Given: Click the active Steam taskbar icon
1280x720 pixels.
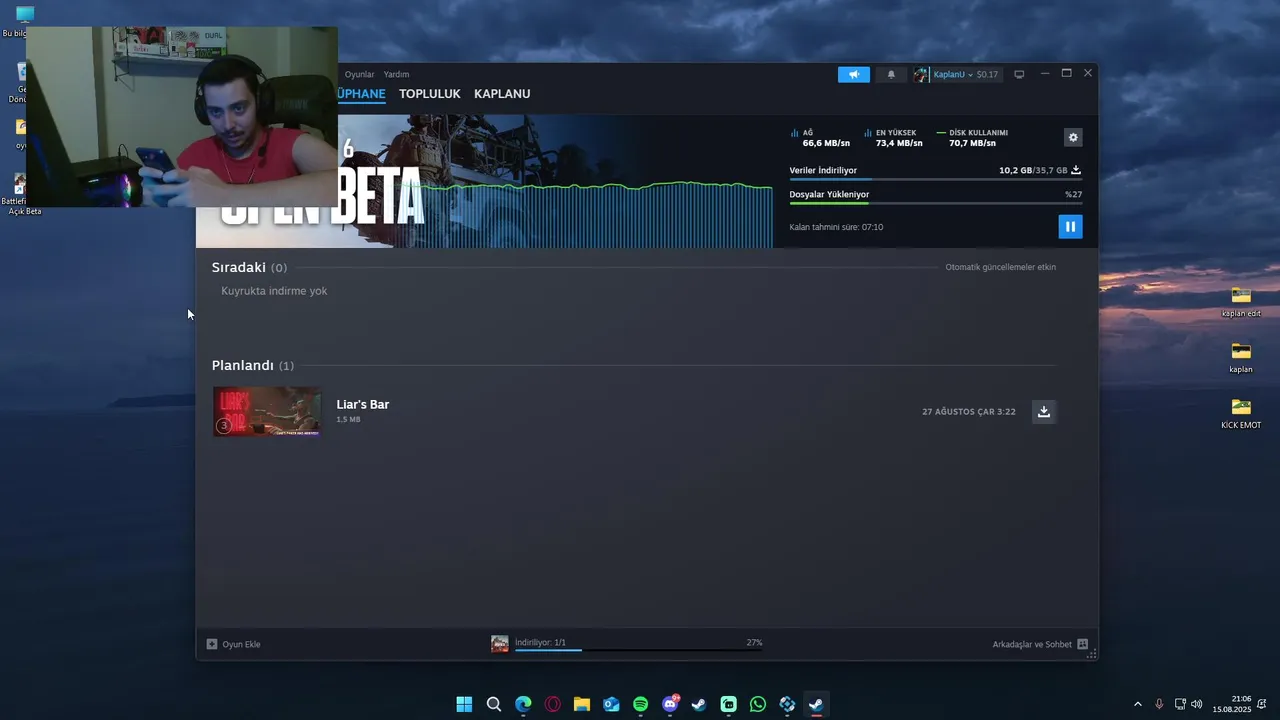Looking at the screenshot, I should pyautogui.click(x=816, y=705).
